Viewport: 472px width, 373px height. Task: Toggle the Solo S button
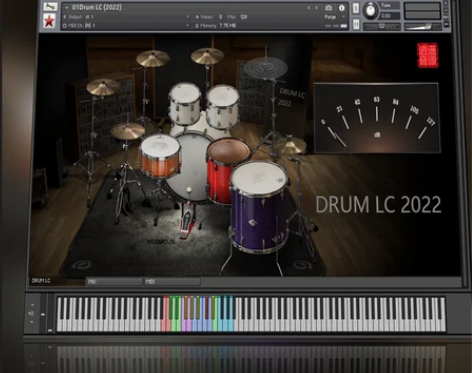pyautogui.click(x=356, y=8)
